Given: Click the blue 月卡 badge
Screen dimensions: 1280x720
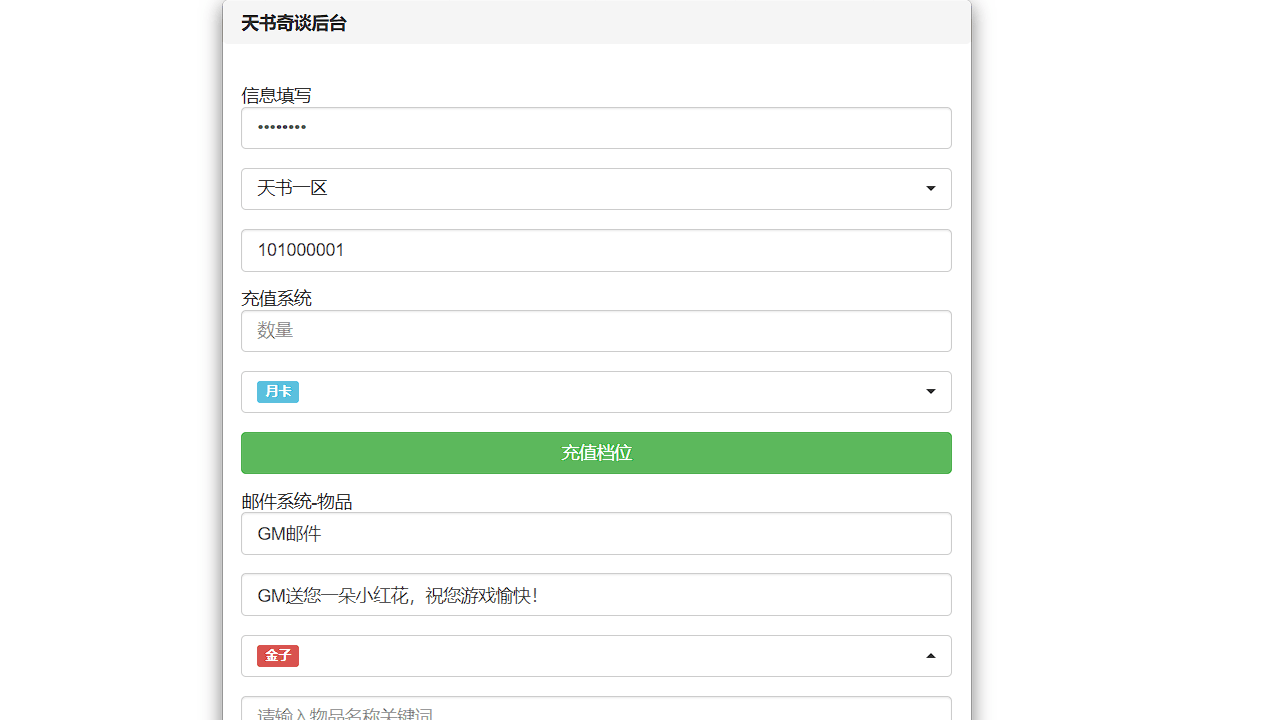Looking at the screenshot, I should pyautogui.click(x=278, y=392).
